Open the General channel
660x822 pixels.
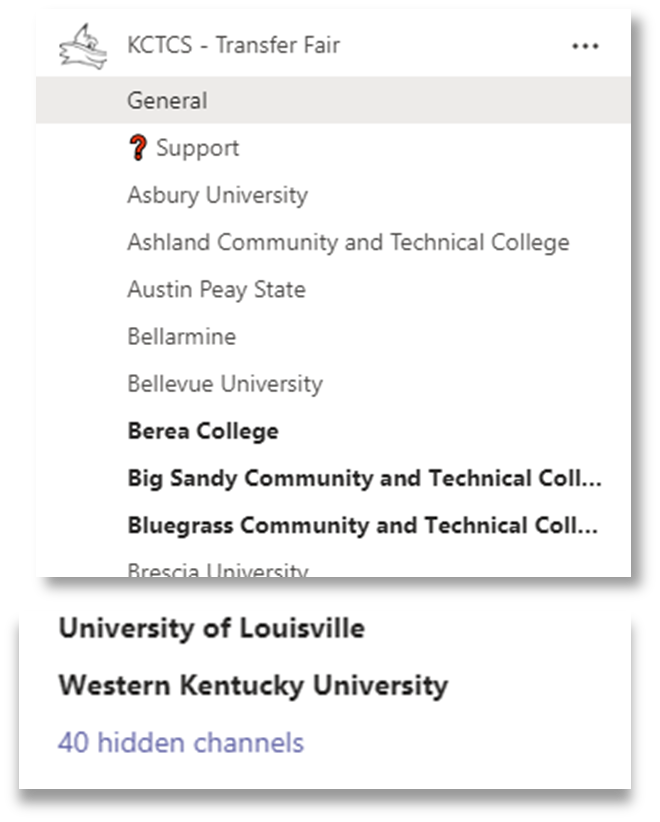pyautogui.click(x=333, y=100)
